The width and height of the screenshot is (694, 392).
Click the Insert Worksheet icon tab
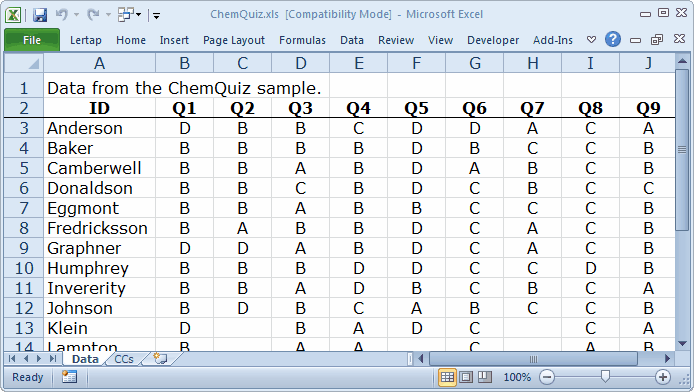[x=160, y=359]
